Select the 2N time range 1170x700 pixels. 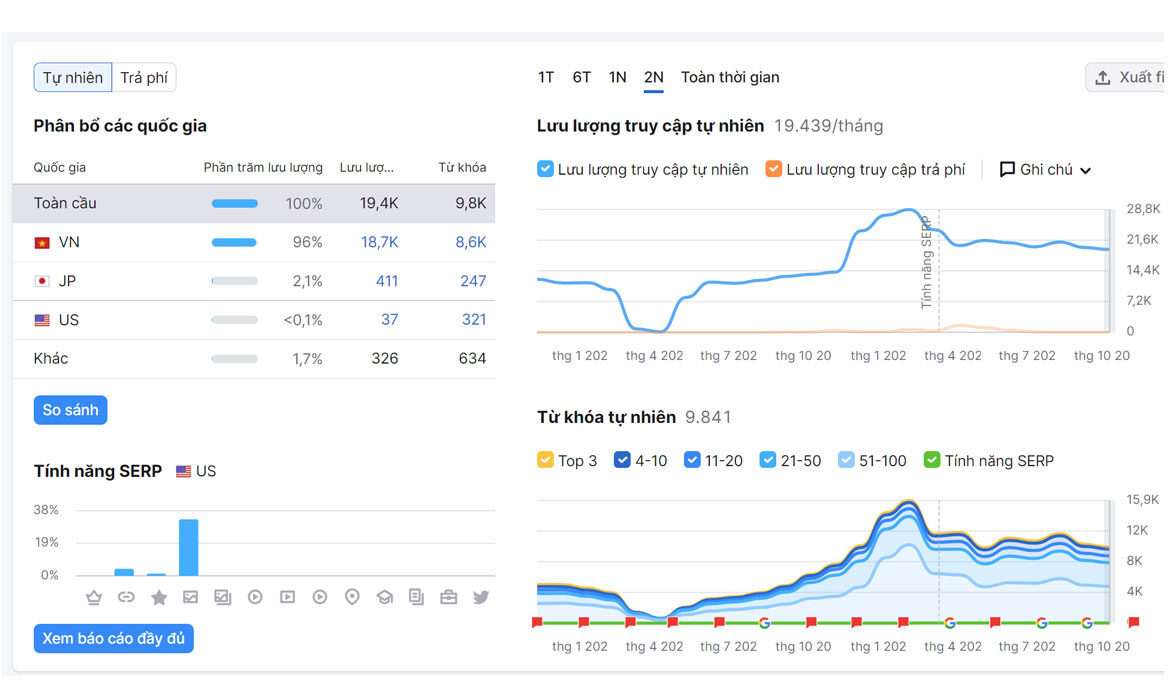(654, 78)
